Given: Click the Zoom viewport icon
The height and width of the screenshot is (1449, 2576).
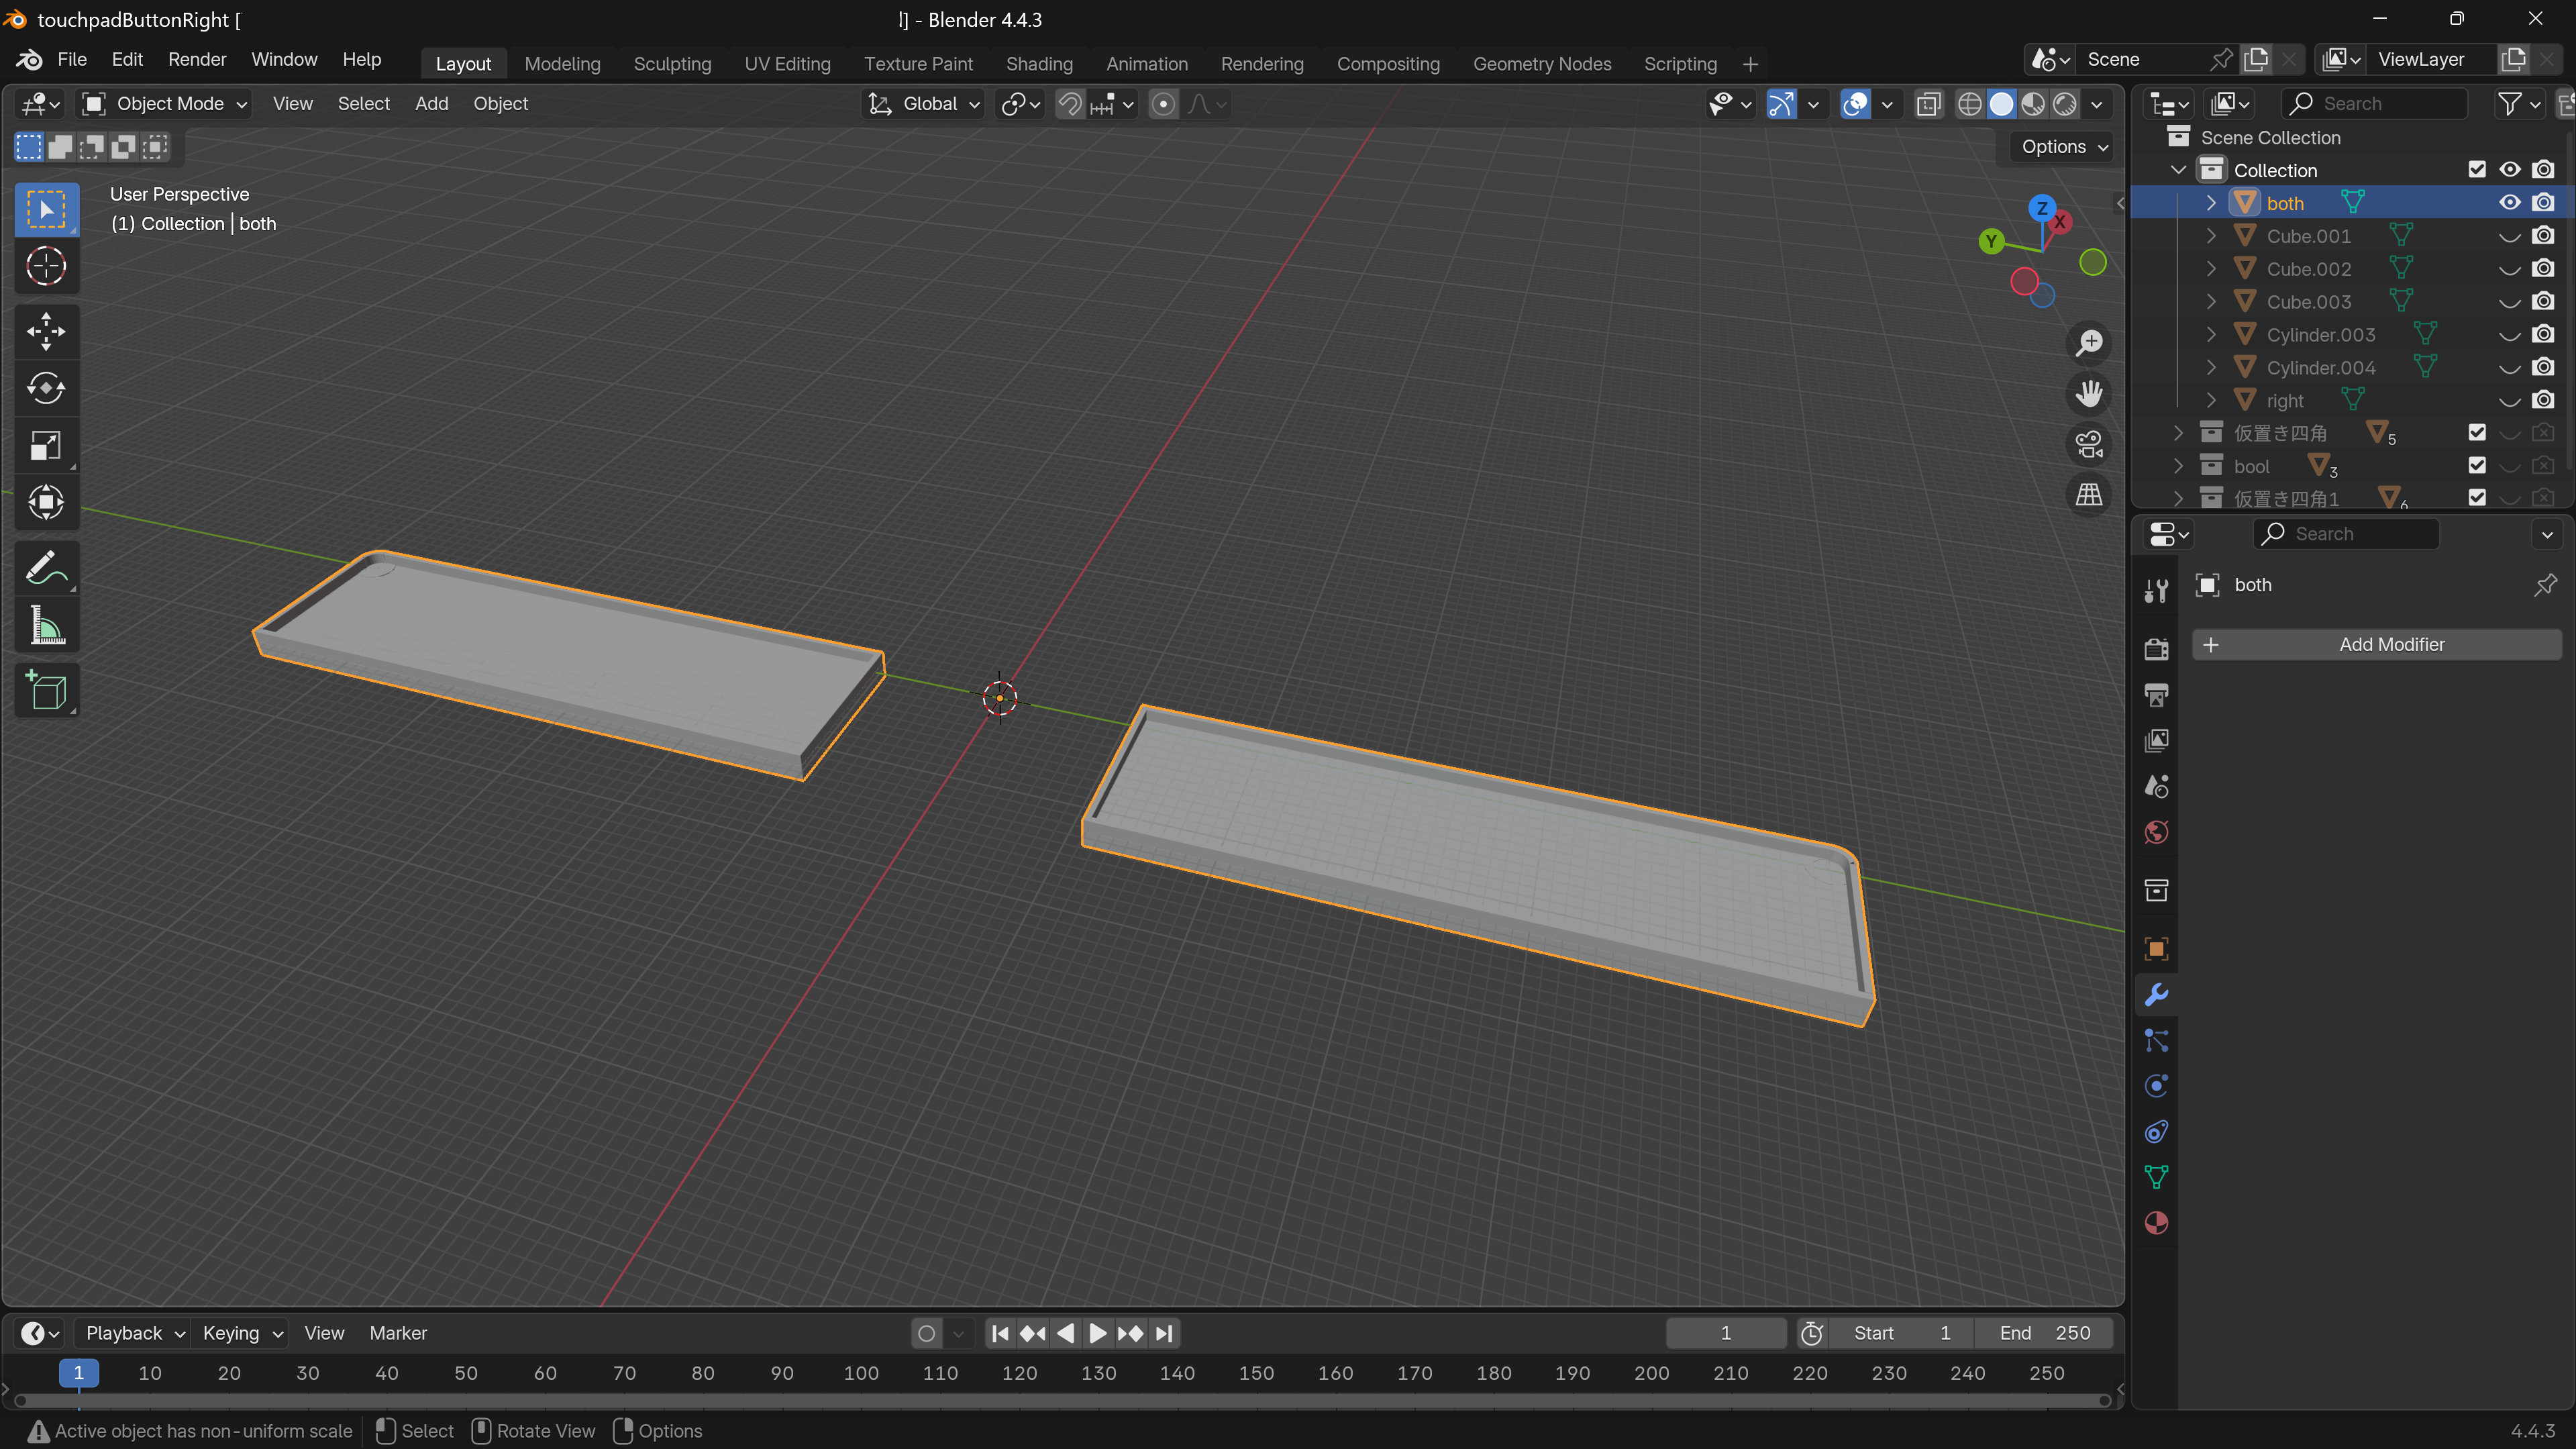Looking at the screenshot, I should pyautogui.click(x=2089, y=343).
